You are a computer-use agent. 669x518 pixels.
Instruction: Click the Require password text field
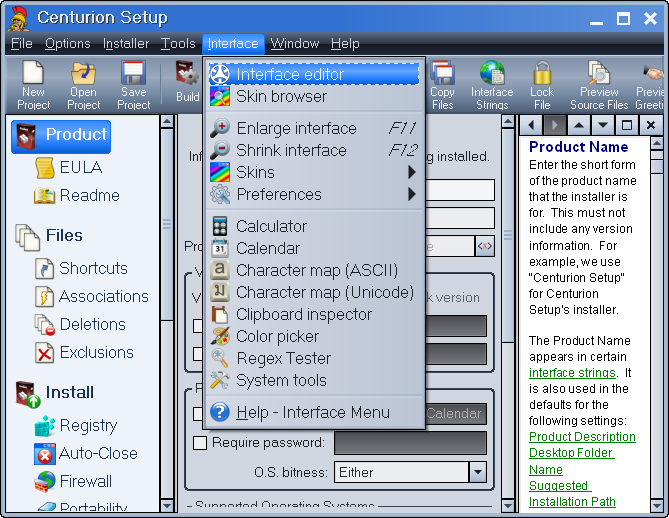pos(410,443)
